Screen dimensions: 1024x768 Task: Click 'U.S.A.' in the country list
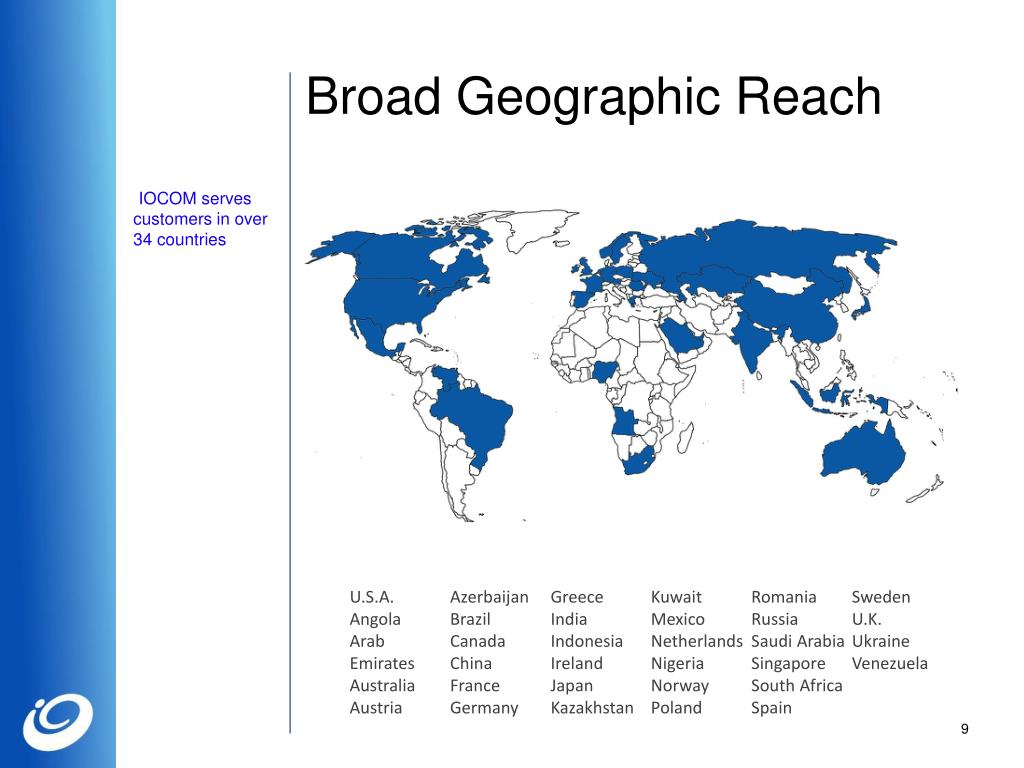[372, 597]
